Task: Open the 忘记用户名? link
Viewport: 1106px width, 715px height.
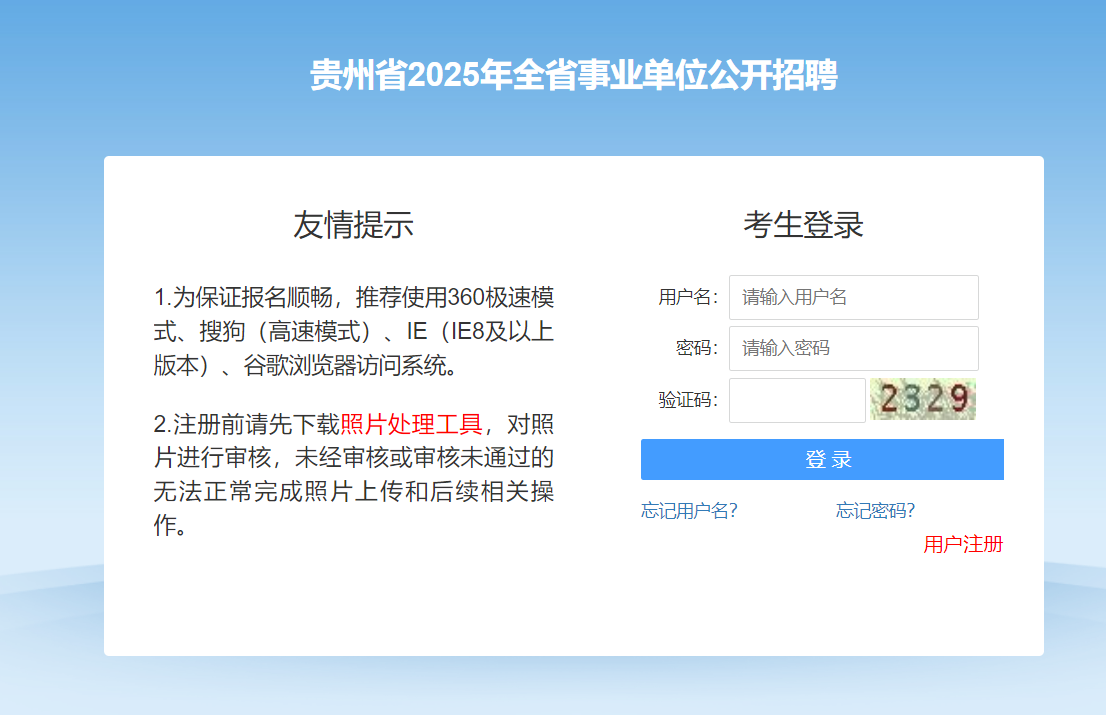Action: click(689, 511)
